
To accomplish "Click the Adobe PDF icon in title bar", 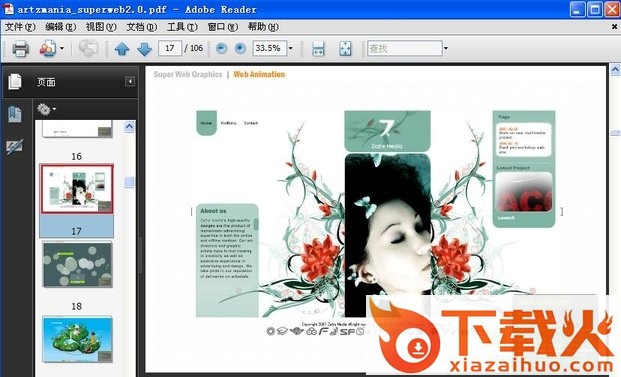I will click(8, 9).
